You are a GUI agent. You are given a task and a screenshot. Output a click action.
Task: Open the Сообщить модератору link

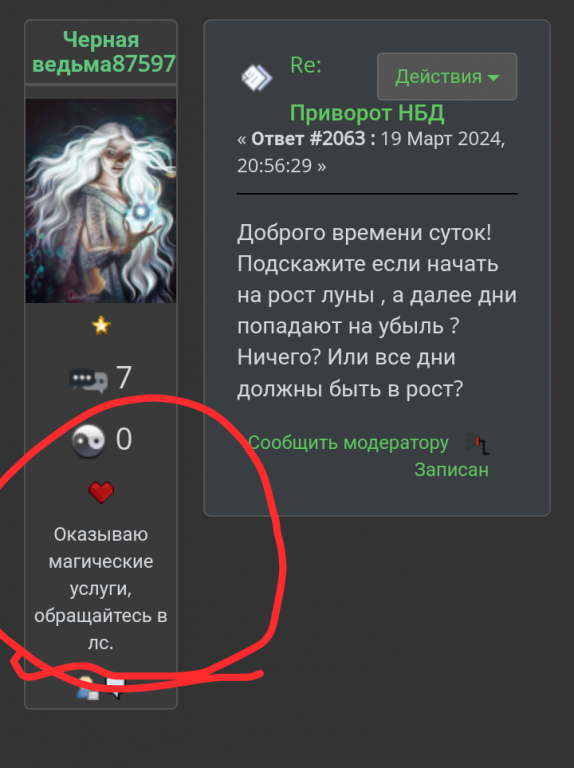tap(348, 443)
